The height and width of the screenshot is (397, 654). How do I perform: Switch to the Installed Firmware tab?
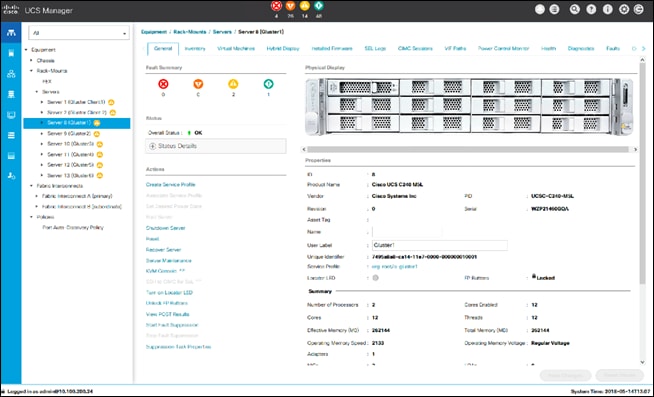[x=332, y=48]
